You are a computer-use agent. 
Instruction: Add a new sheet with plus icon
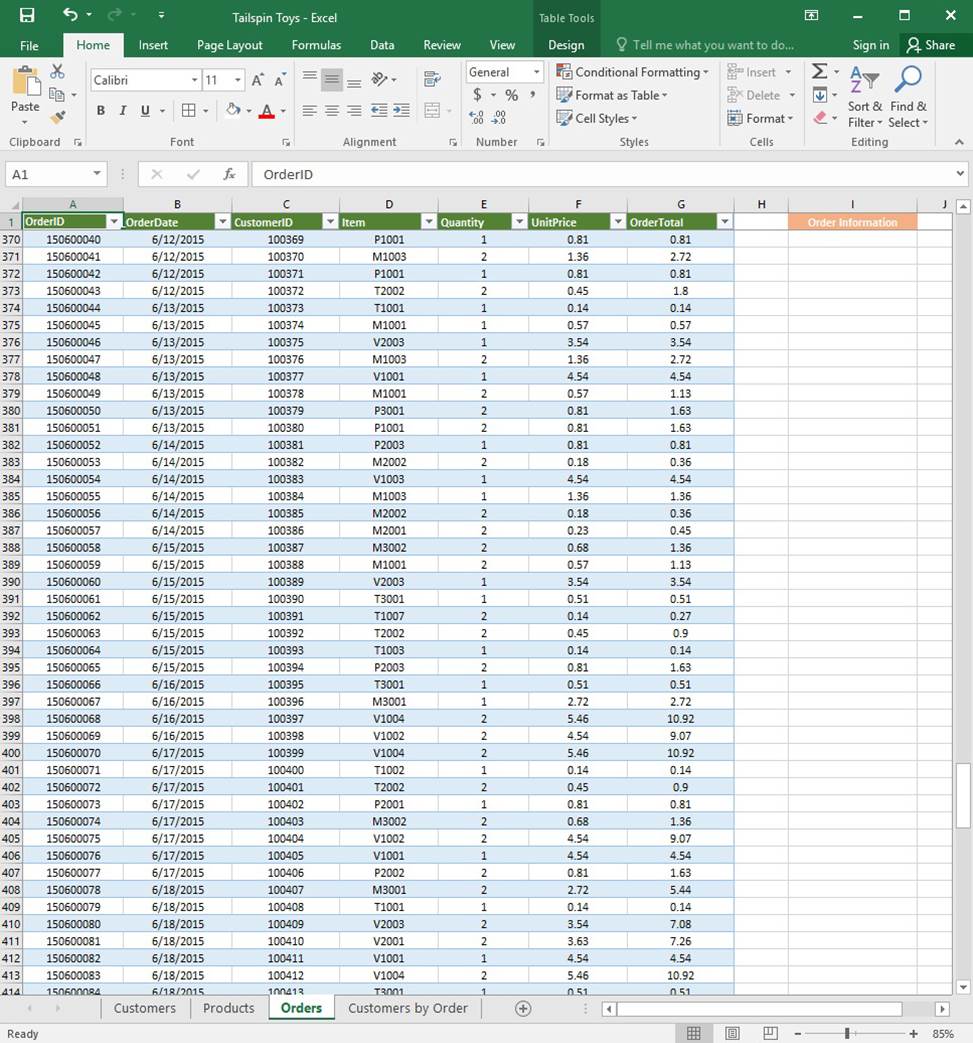click(522, 1008)
